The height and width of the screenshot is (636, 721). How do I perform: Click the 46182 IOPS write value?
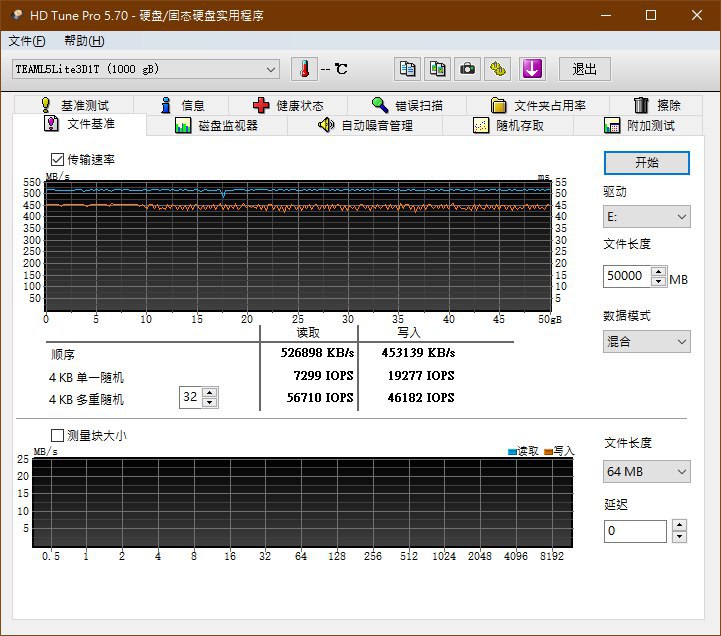click(421, 397)
